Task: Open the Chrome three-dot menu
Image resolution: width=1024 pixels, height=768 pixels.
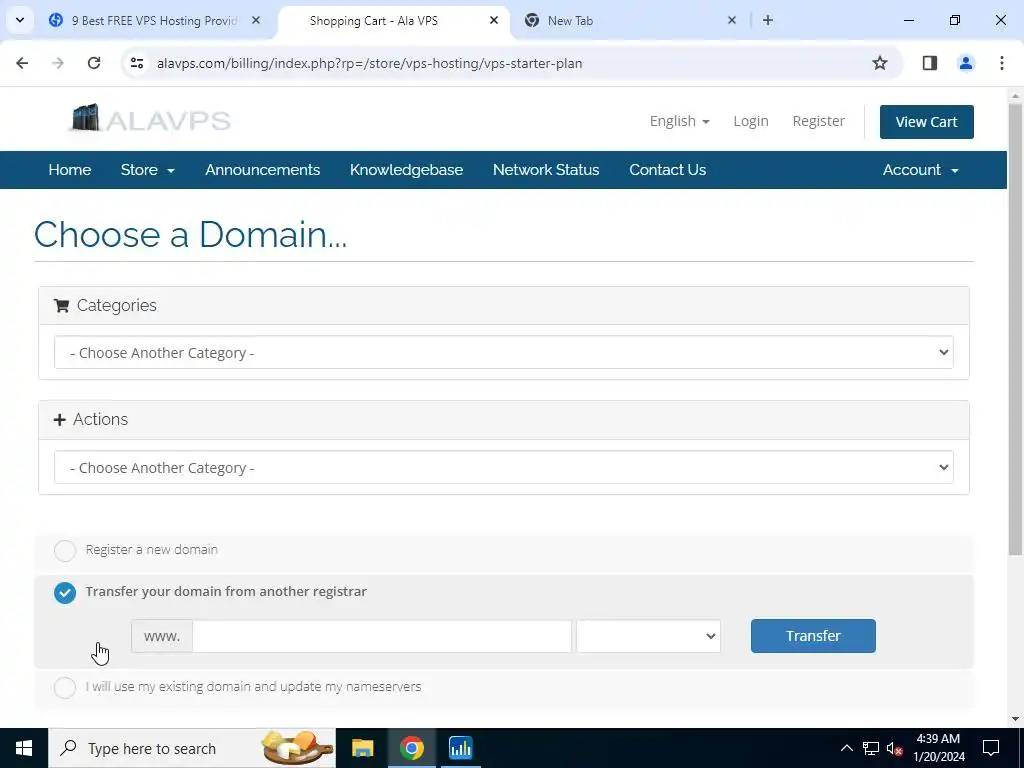Action: point(1002,63)
